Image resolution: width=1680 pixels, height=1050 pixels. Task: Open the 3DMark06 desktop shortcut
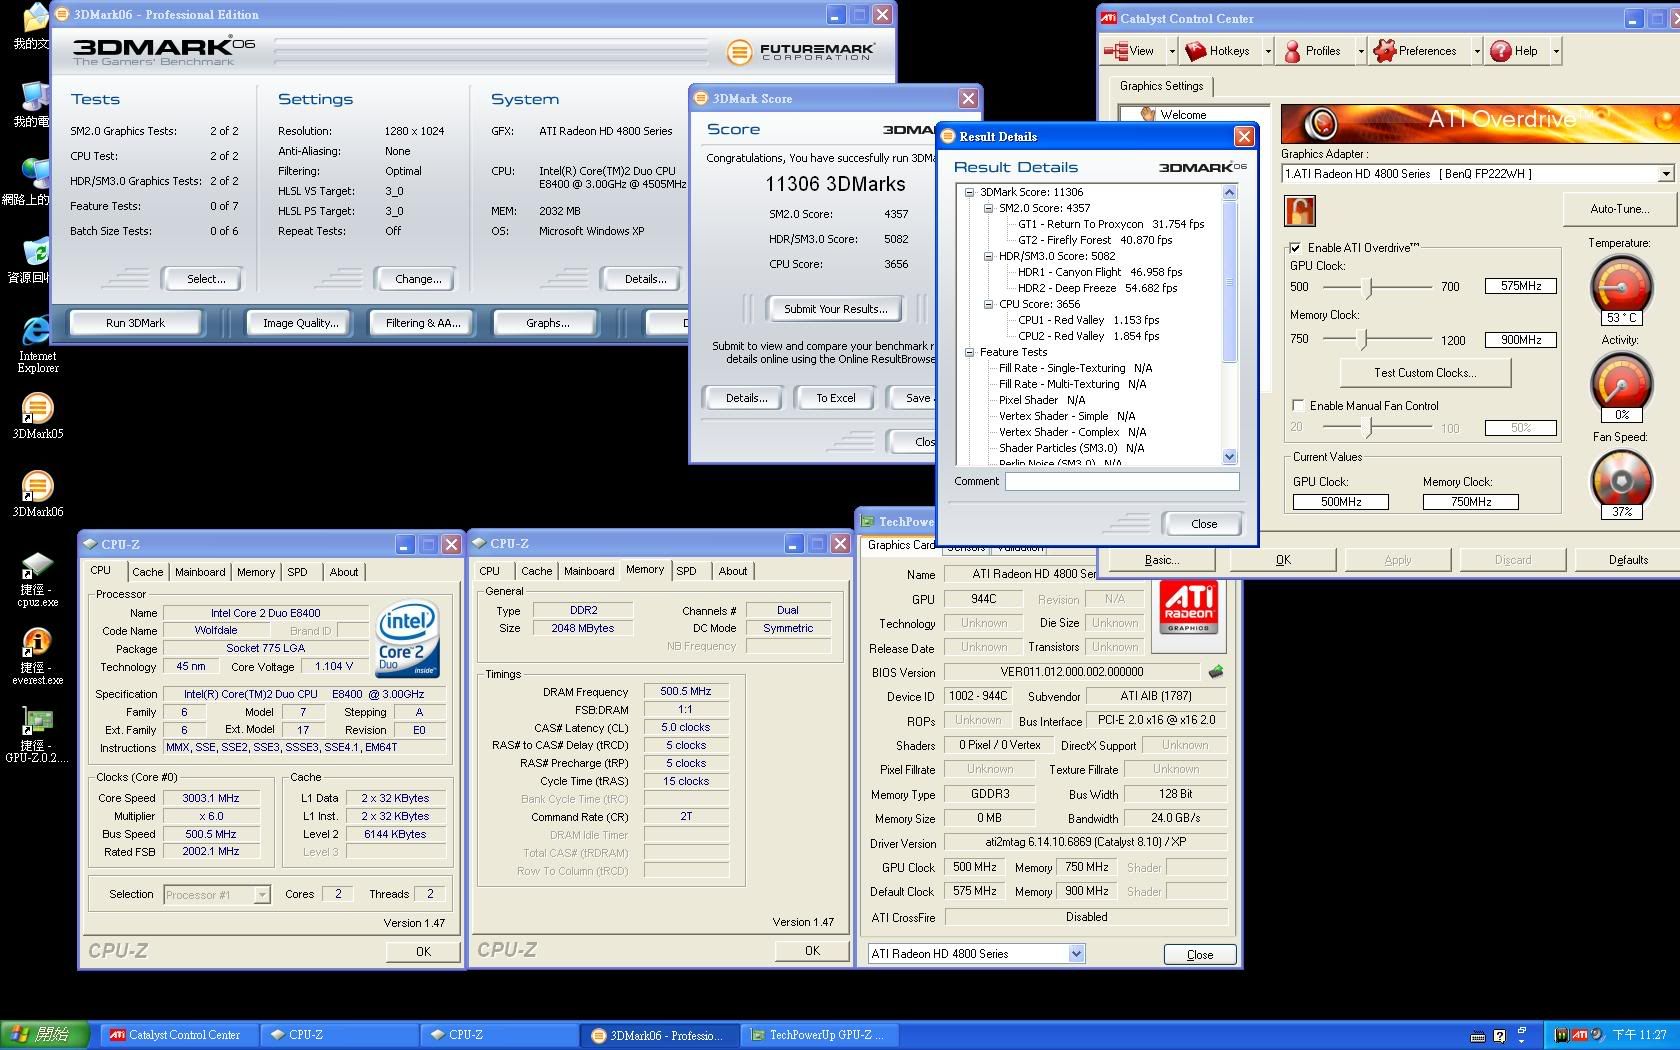click(x=37, y=494)
